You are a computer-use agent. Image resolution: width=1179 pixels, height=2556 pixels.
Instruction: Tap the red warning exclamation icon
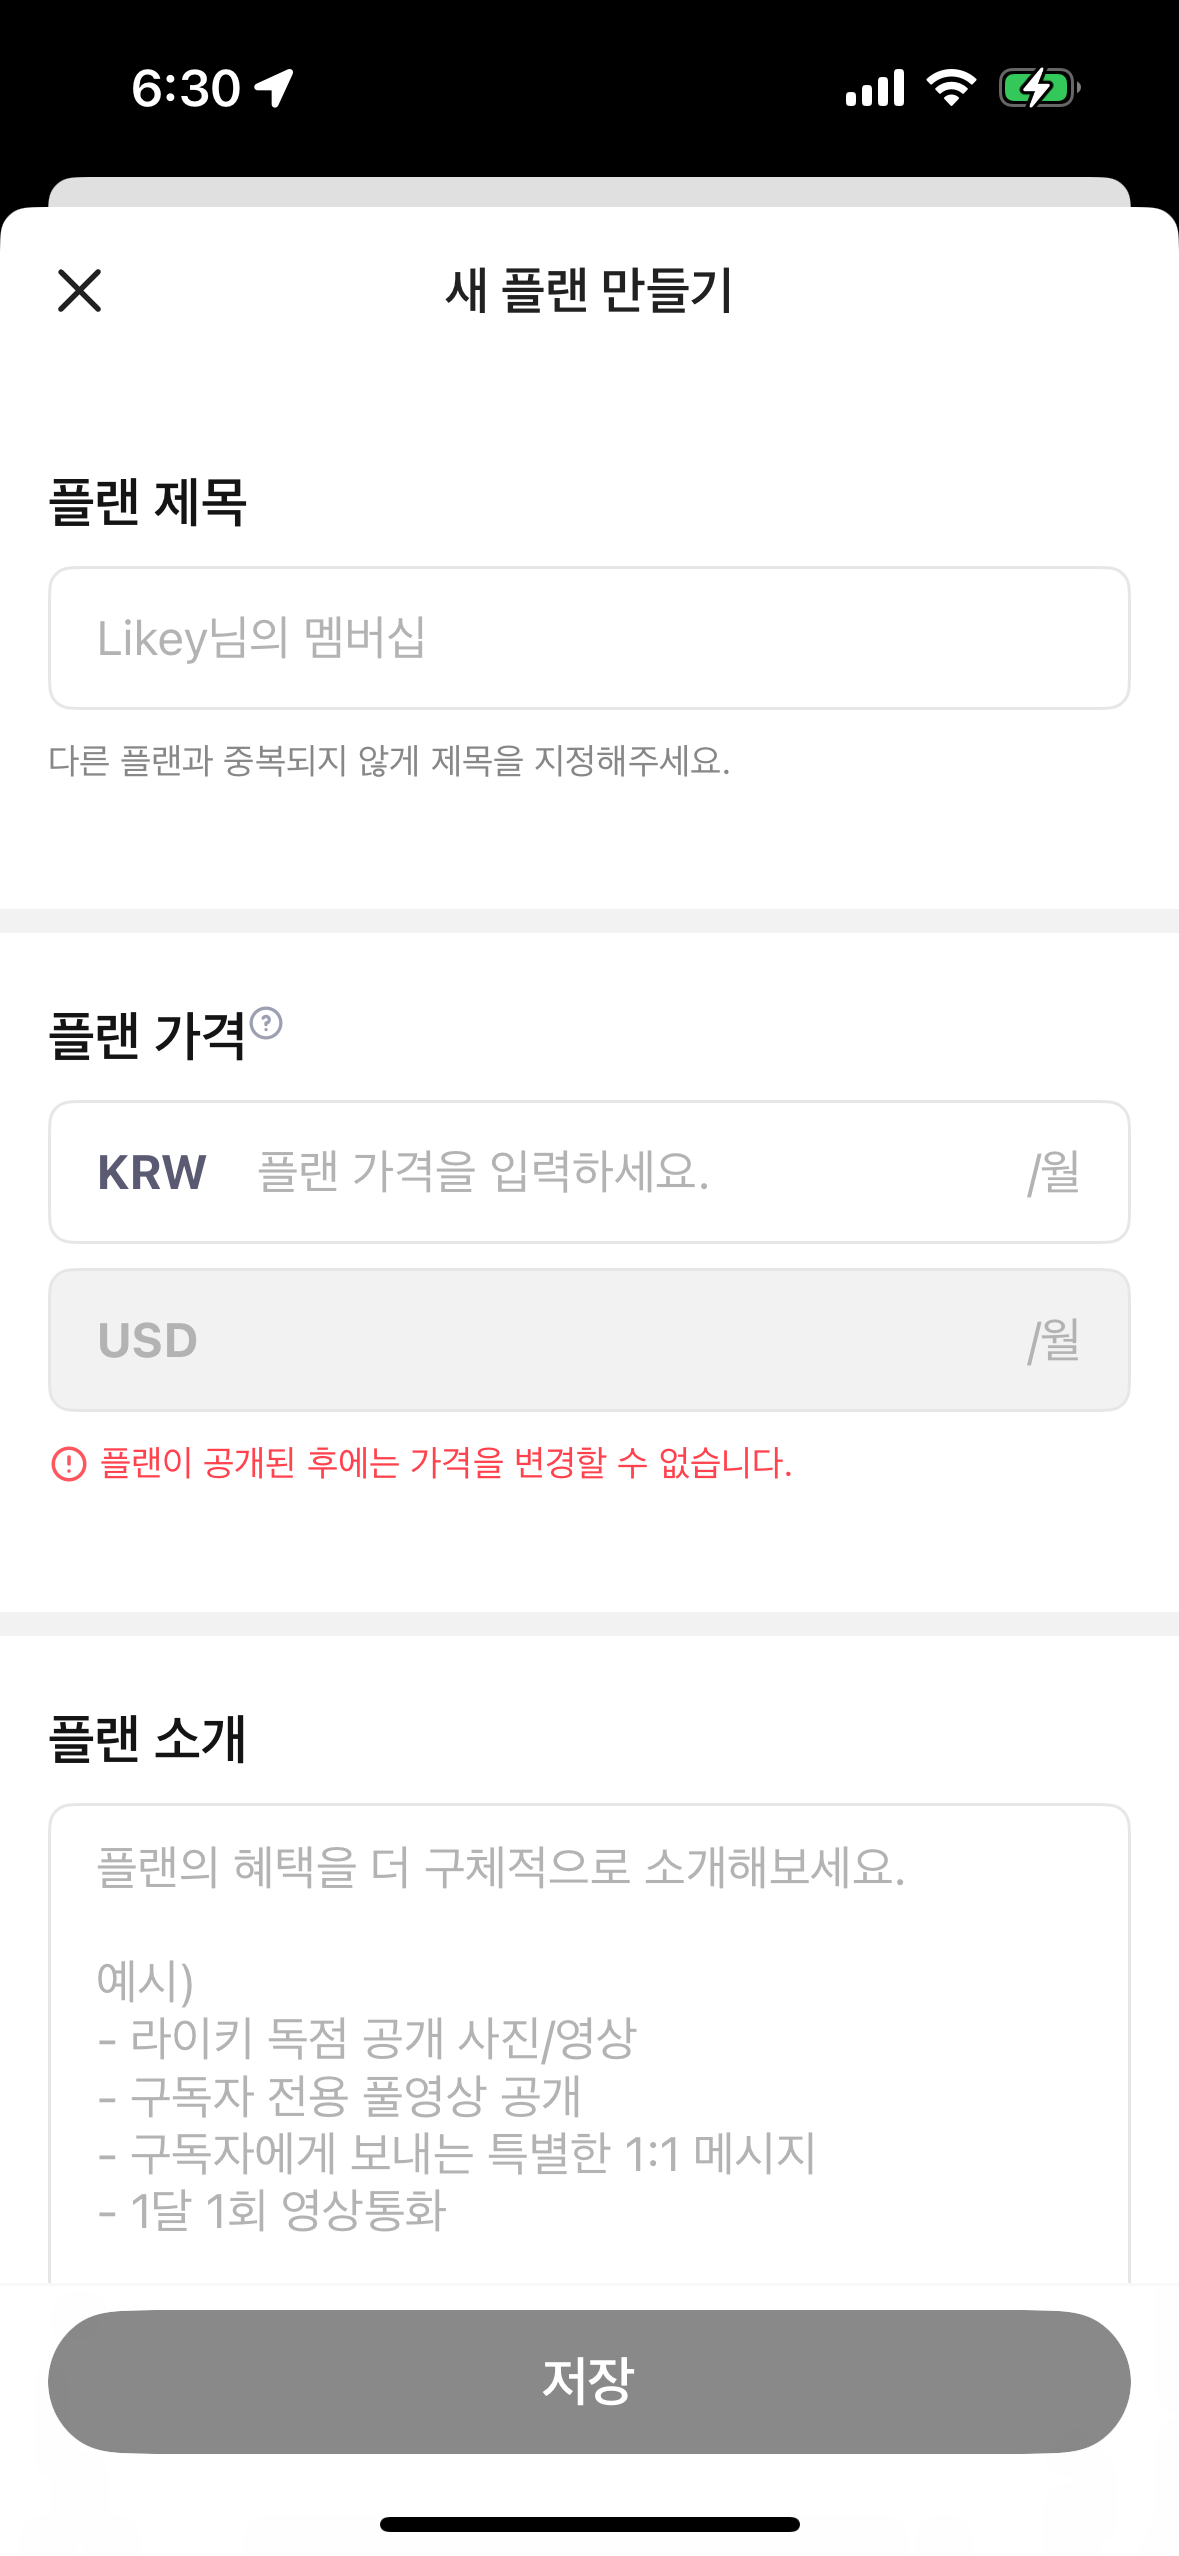pyautogui.click(x=69, y=1464)
